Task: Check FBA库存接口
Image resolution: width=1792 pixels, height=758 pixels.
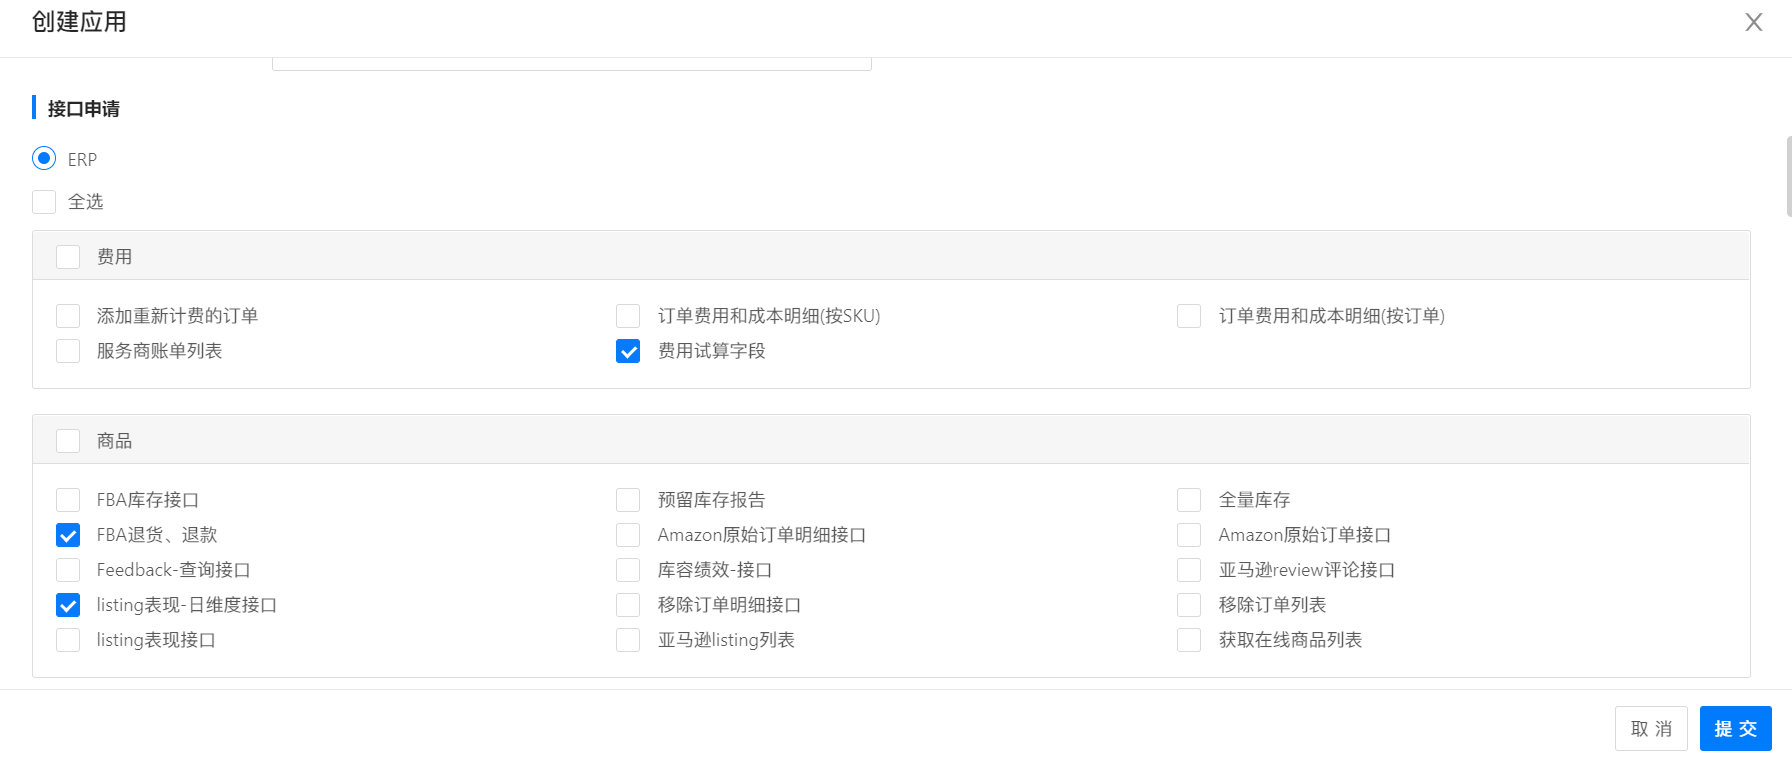Action: (x=68, y=500)
